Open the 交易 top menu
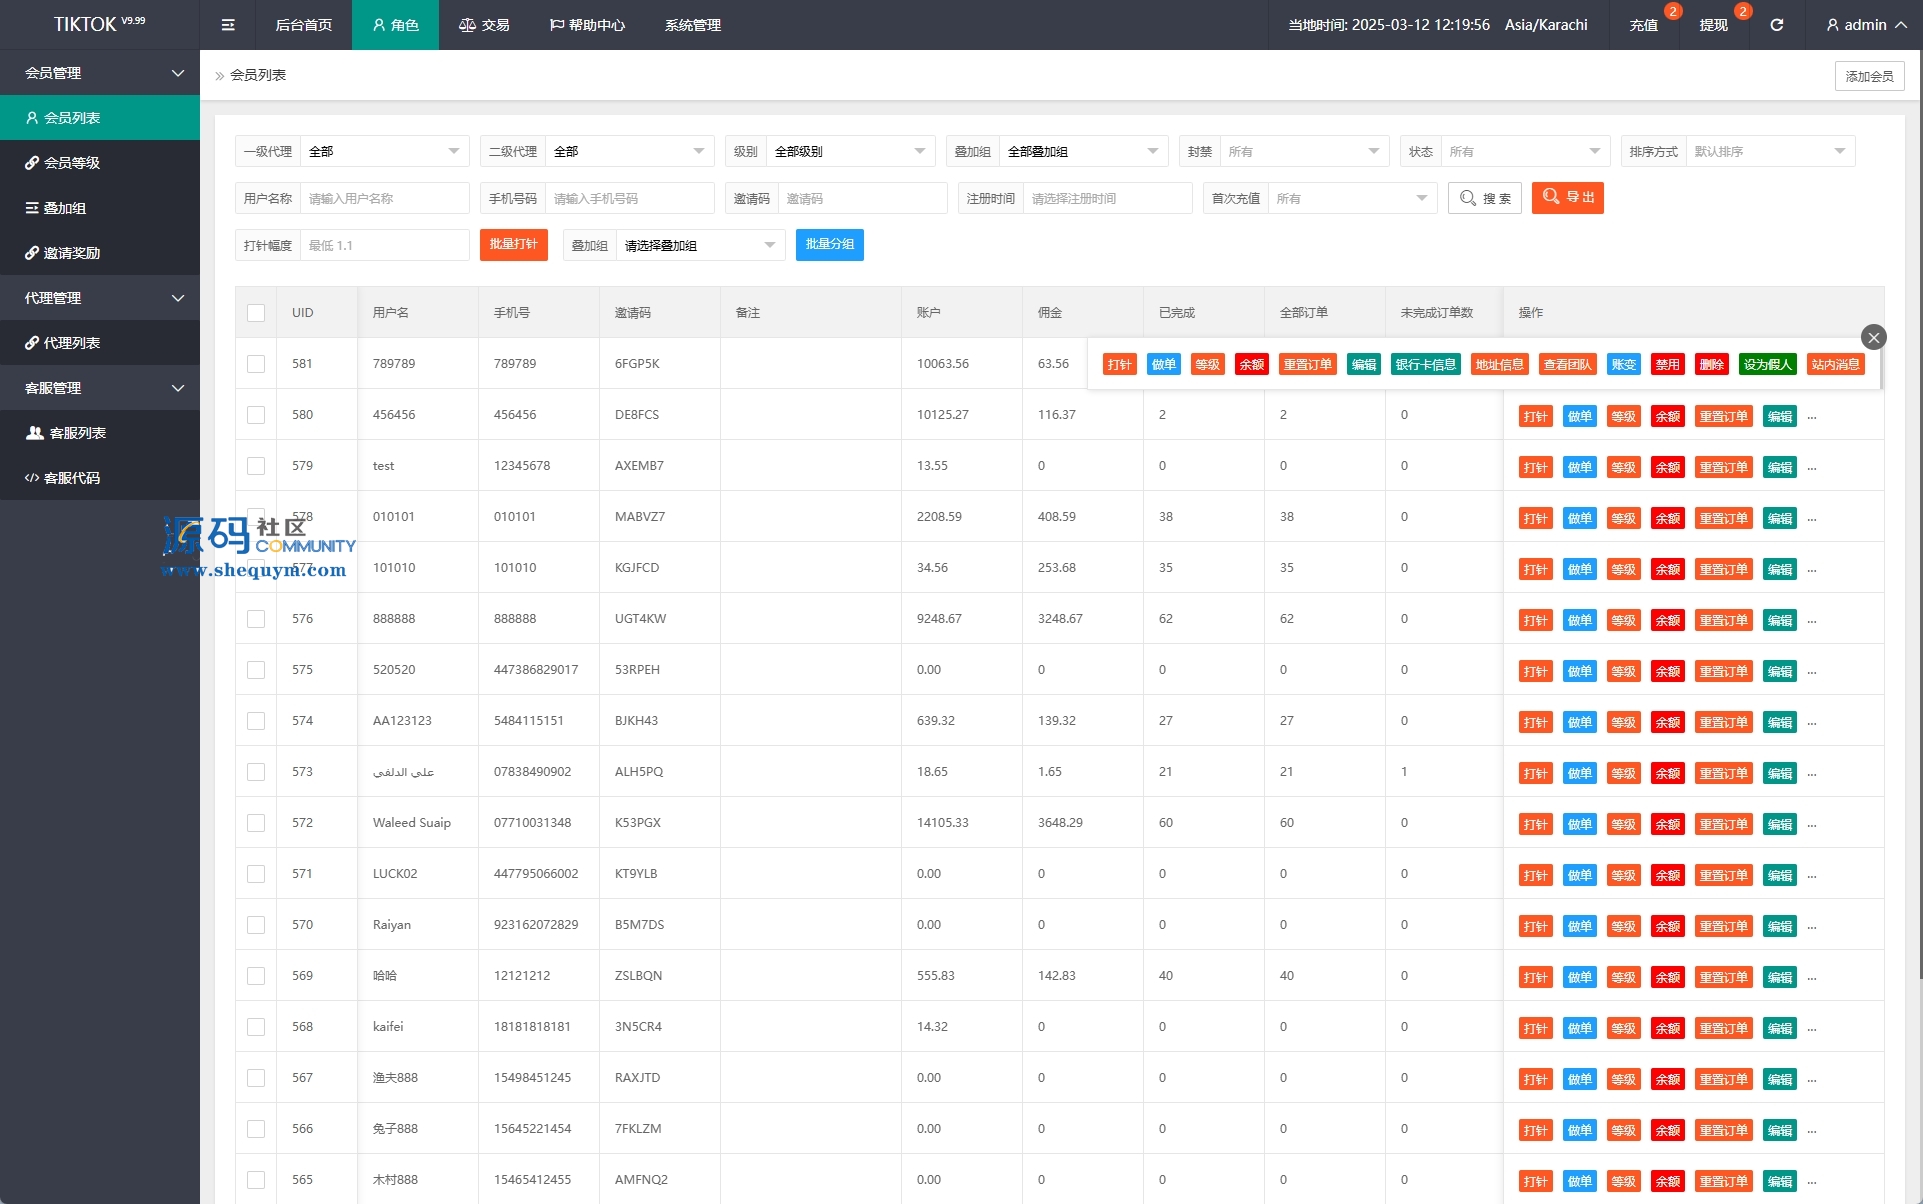Screen dimensions: 1923x1204 tap(484, 25)
